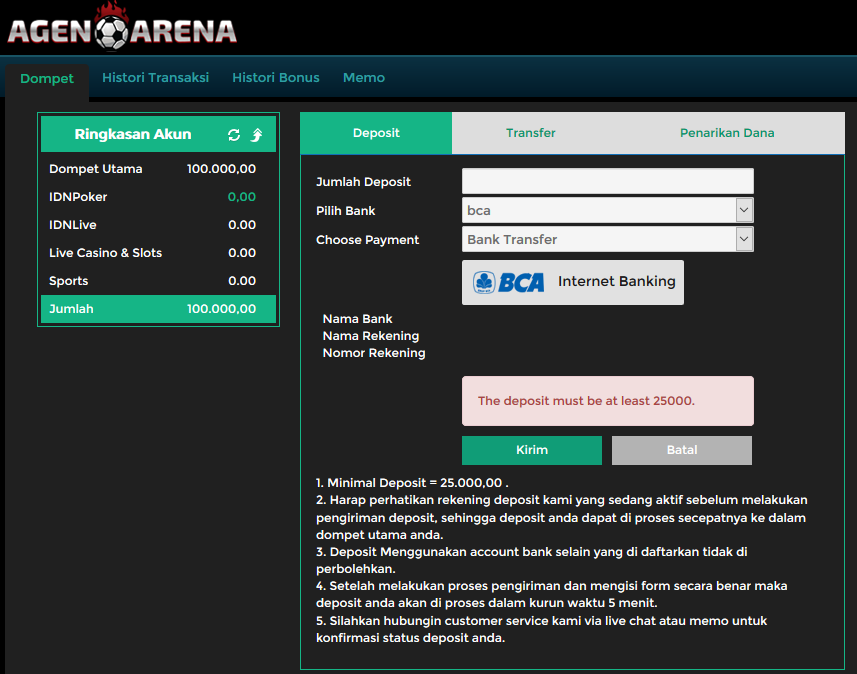Switch to Histori Transaksi tab

click(x=156, y=78)
